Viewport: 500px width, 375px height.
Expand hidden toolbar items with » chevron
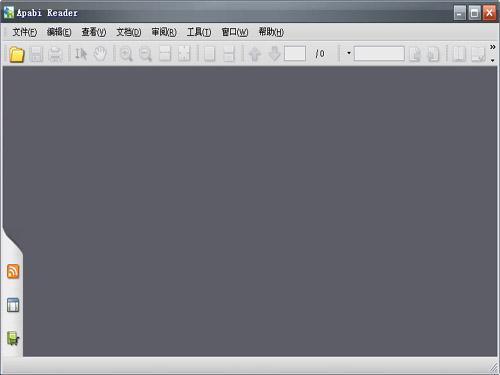(493, 47)
